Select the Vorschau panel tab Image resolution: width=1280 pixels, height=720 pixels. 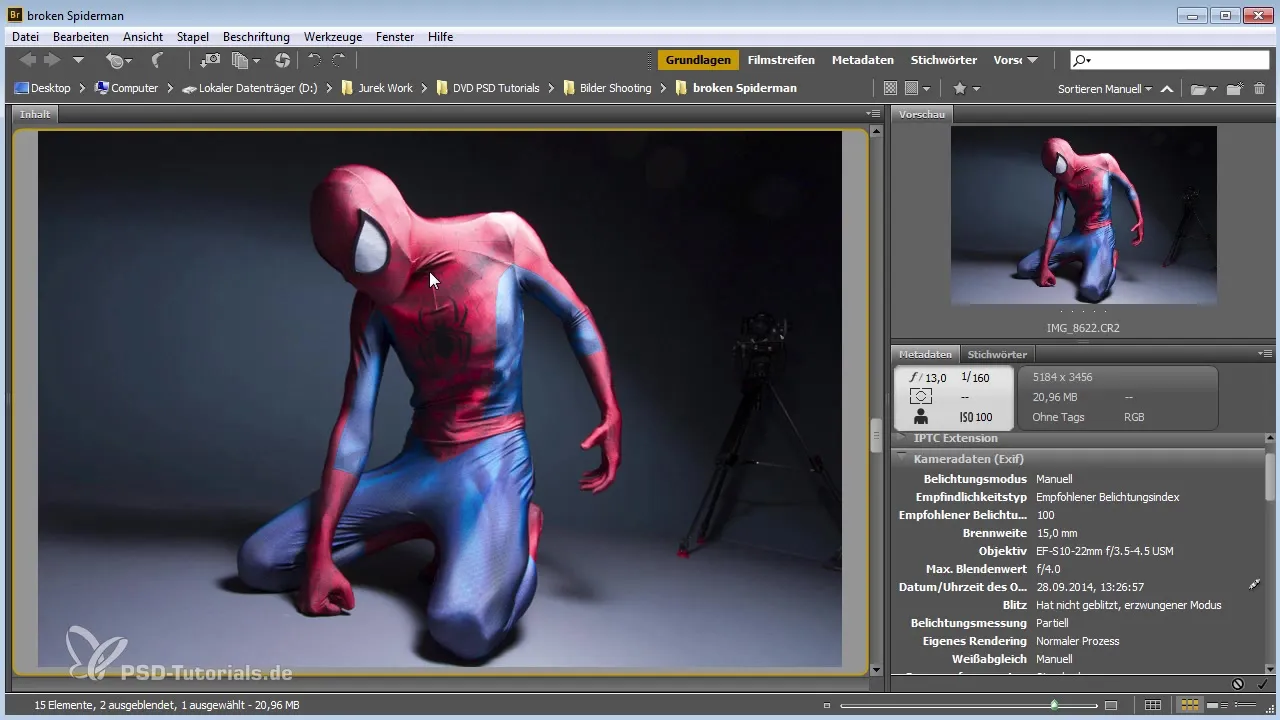click(x=922, y=114)
